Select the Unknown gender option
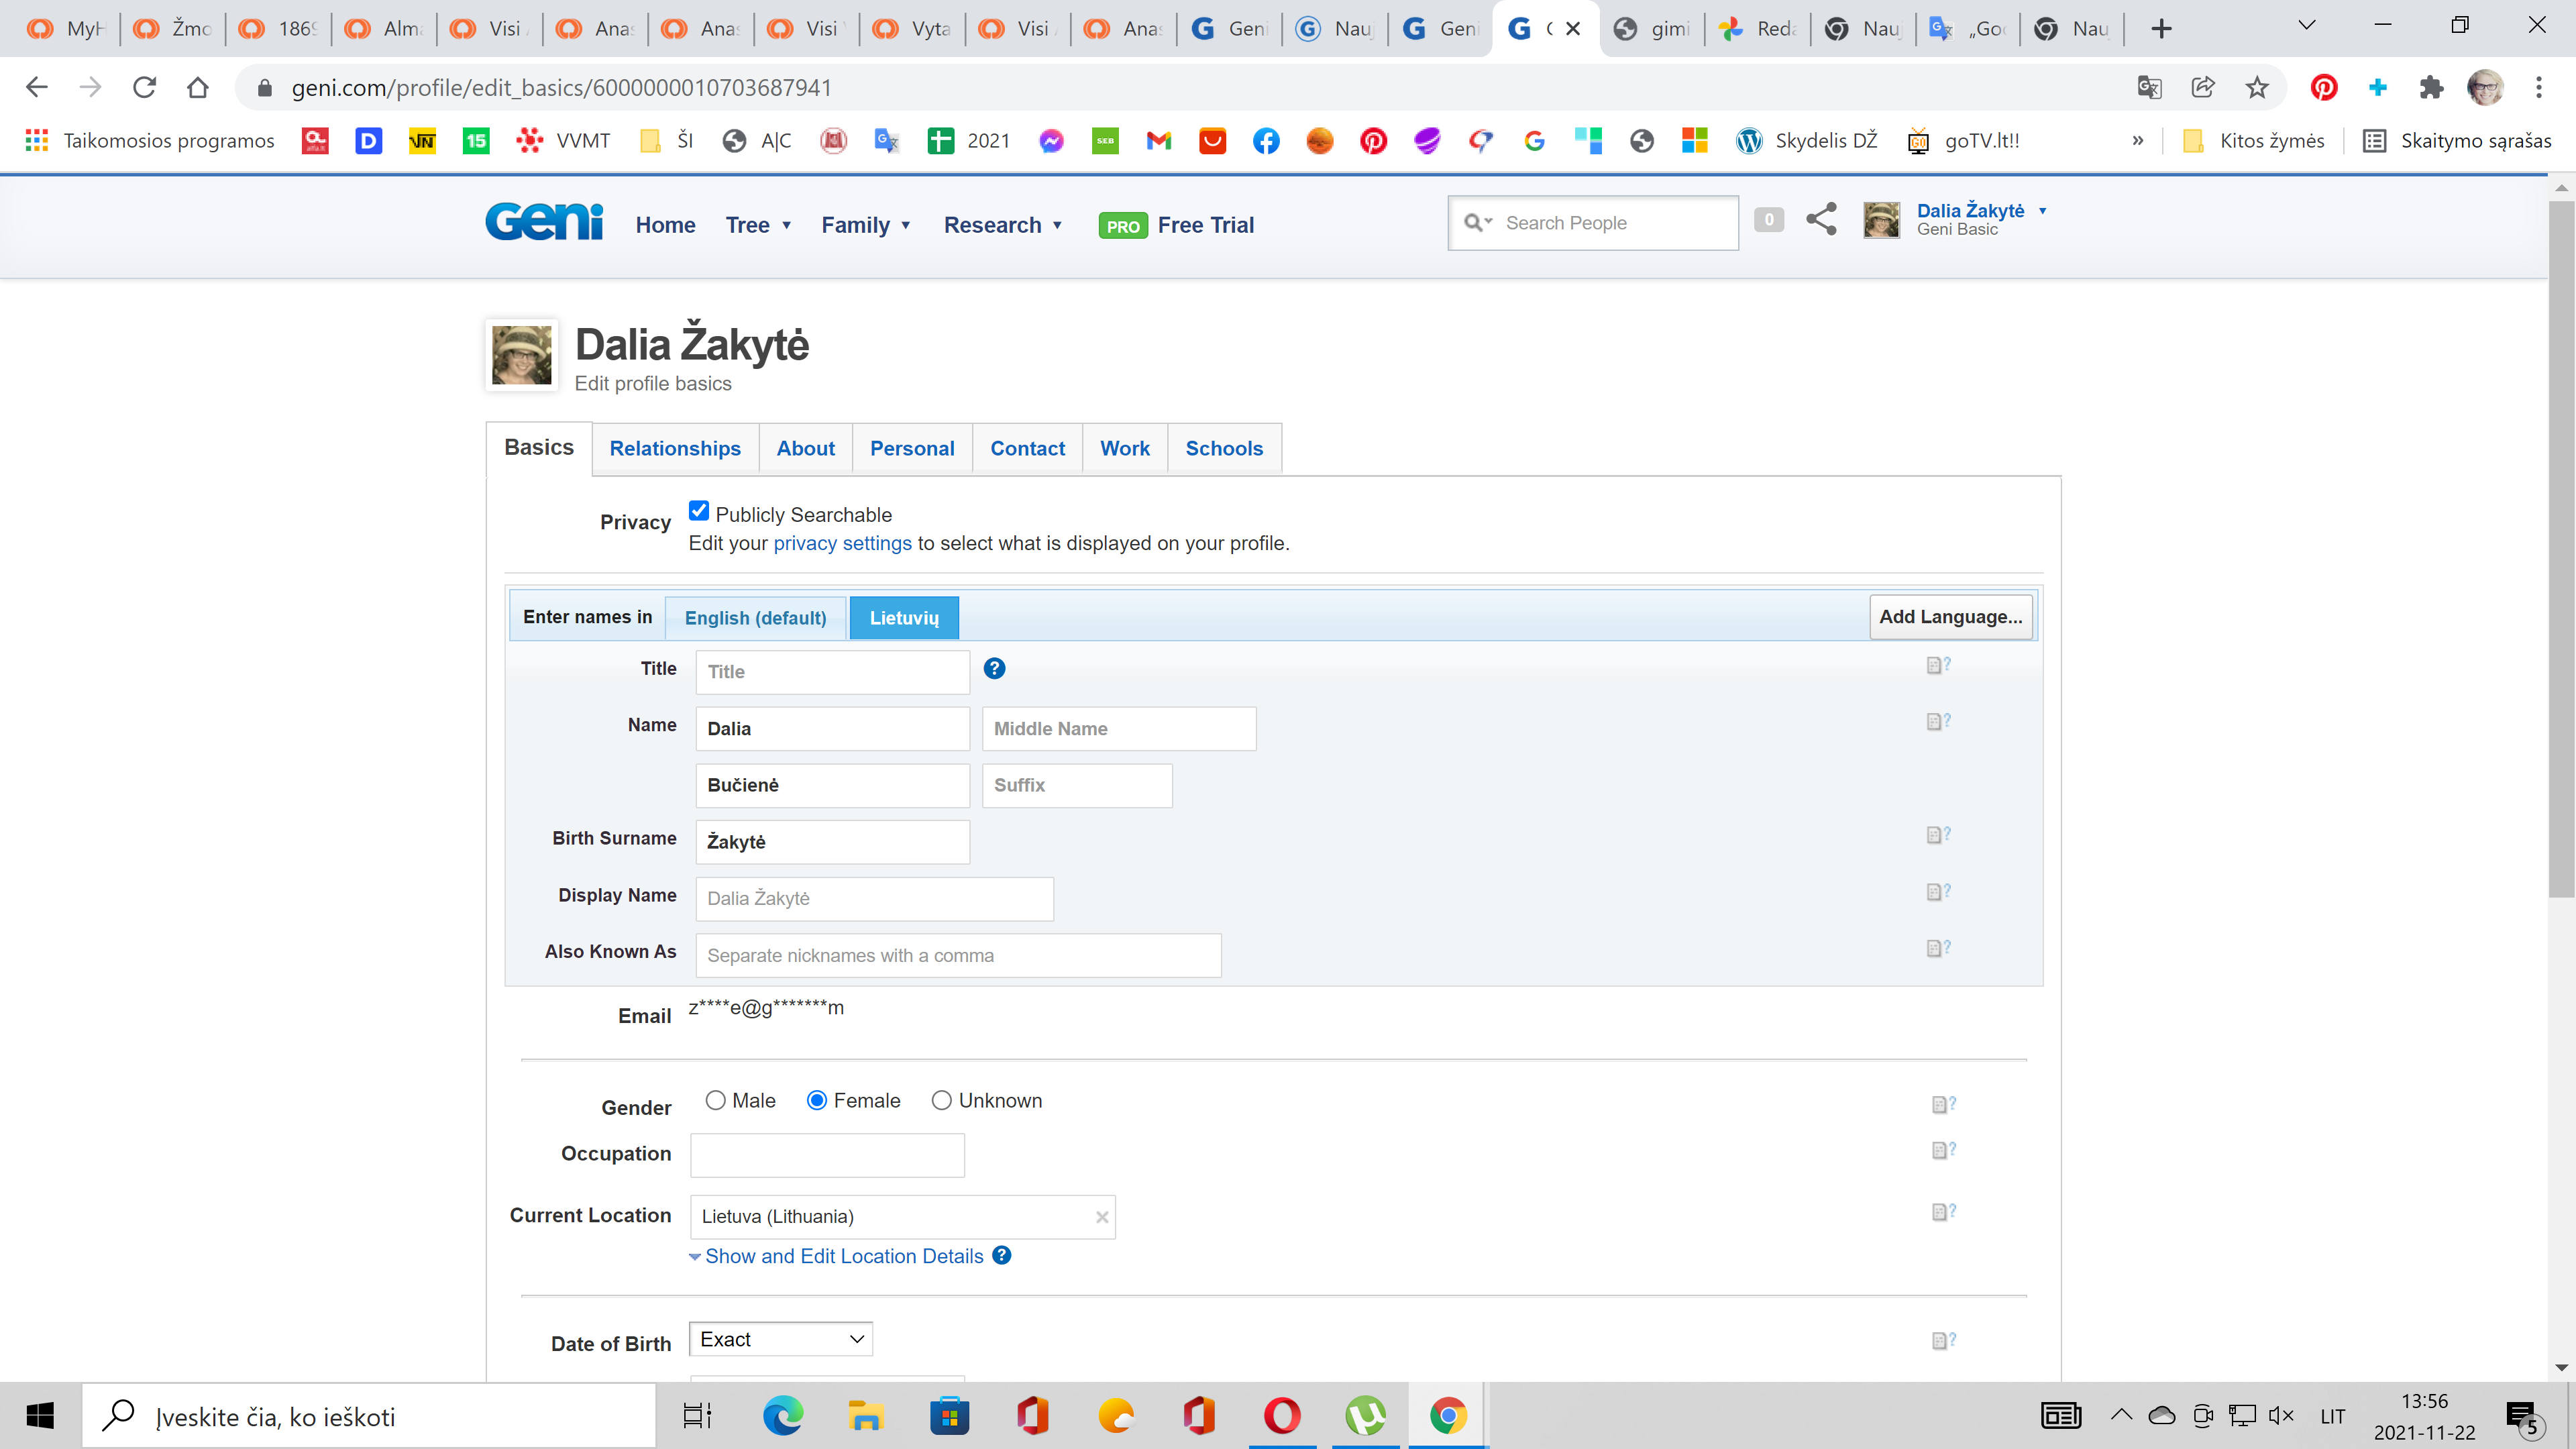Screen dimensions: 2576x1449 coord(941,1101)
